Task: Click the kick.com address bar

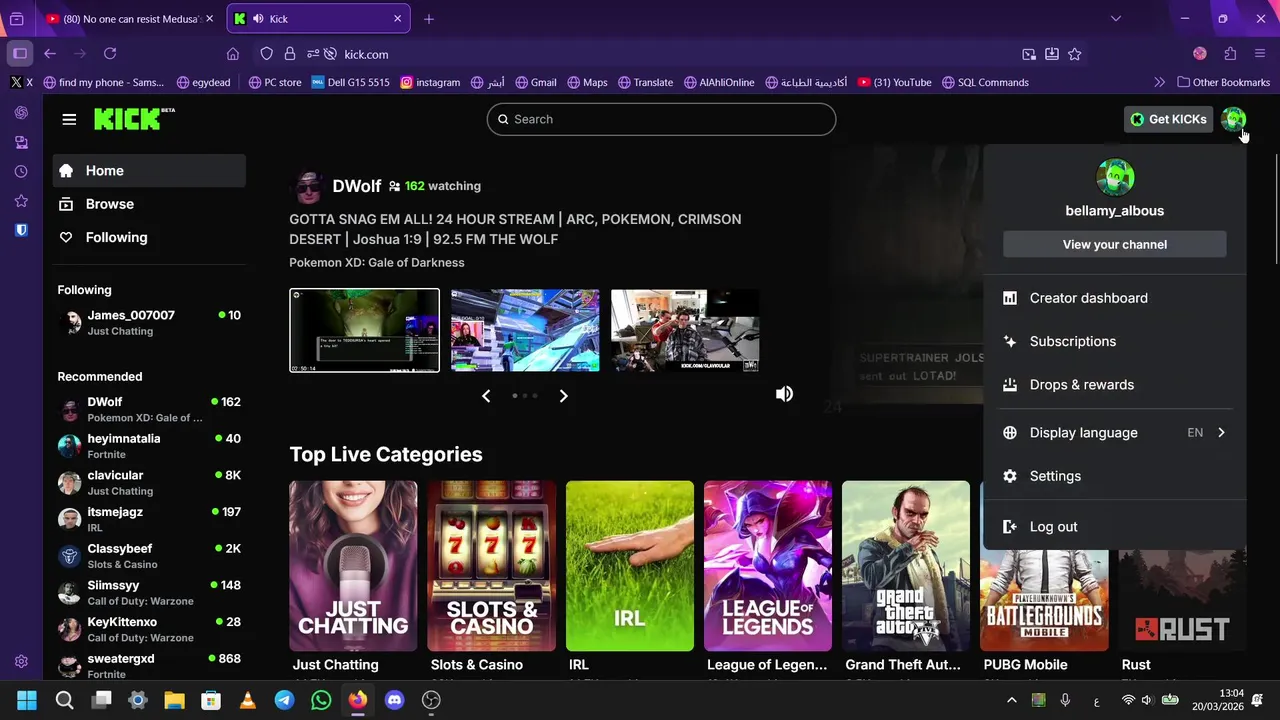Action: click(x=660, y=54)
